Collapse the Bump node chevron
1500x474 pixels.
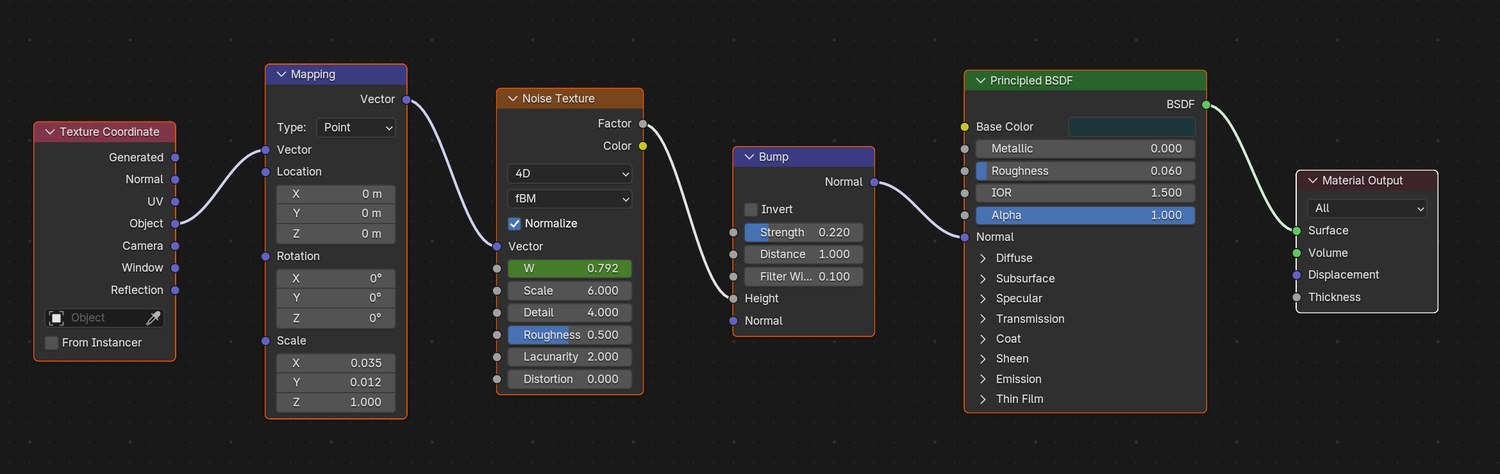click(748, 157)
